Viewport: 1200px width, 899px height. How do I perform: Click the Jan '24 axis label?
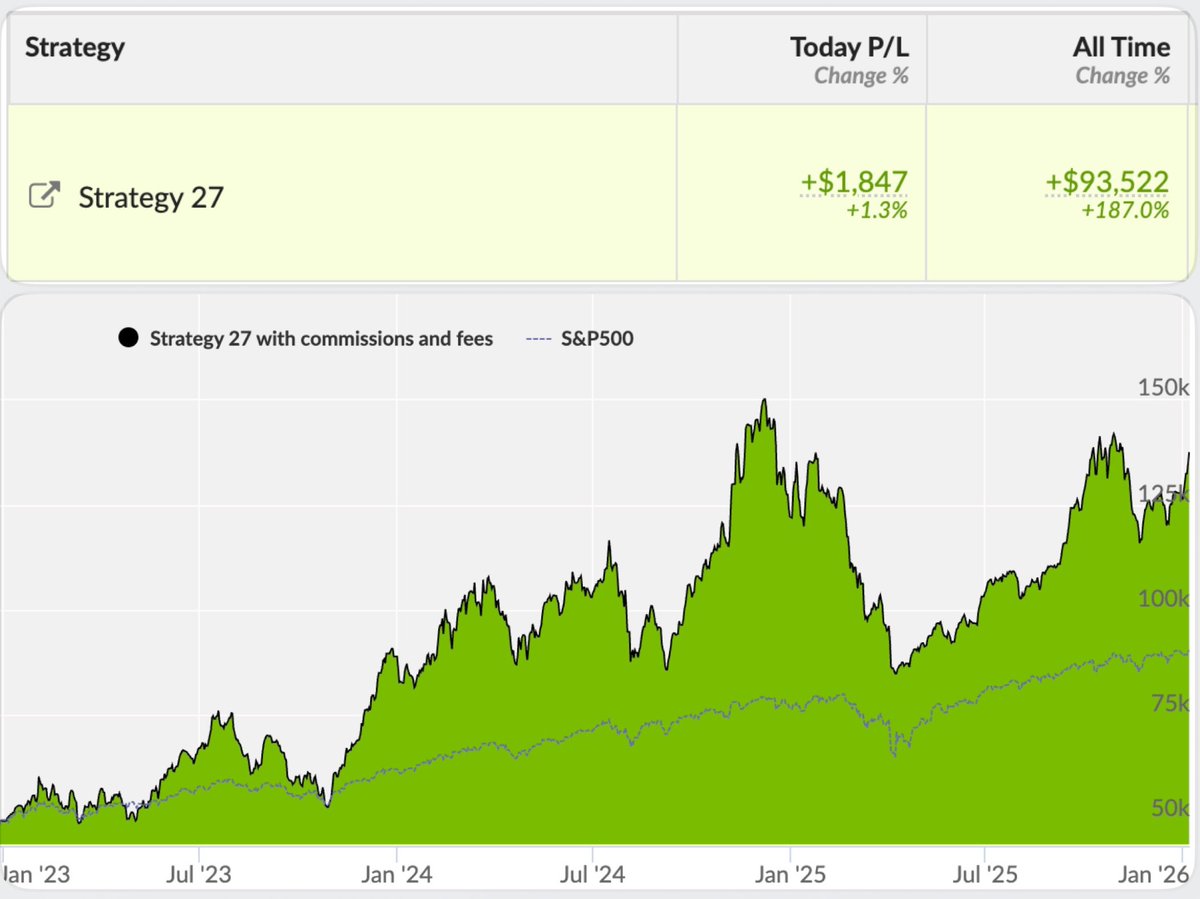(398, 873)
